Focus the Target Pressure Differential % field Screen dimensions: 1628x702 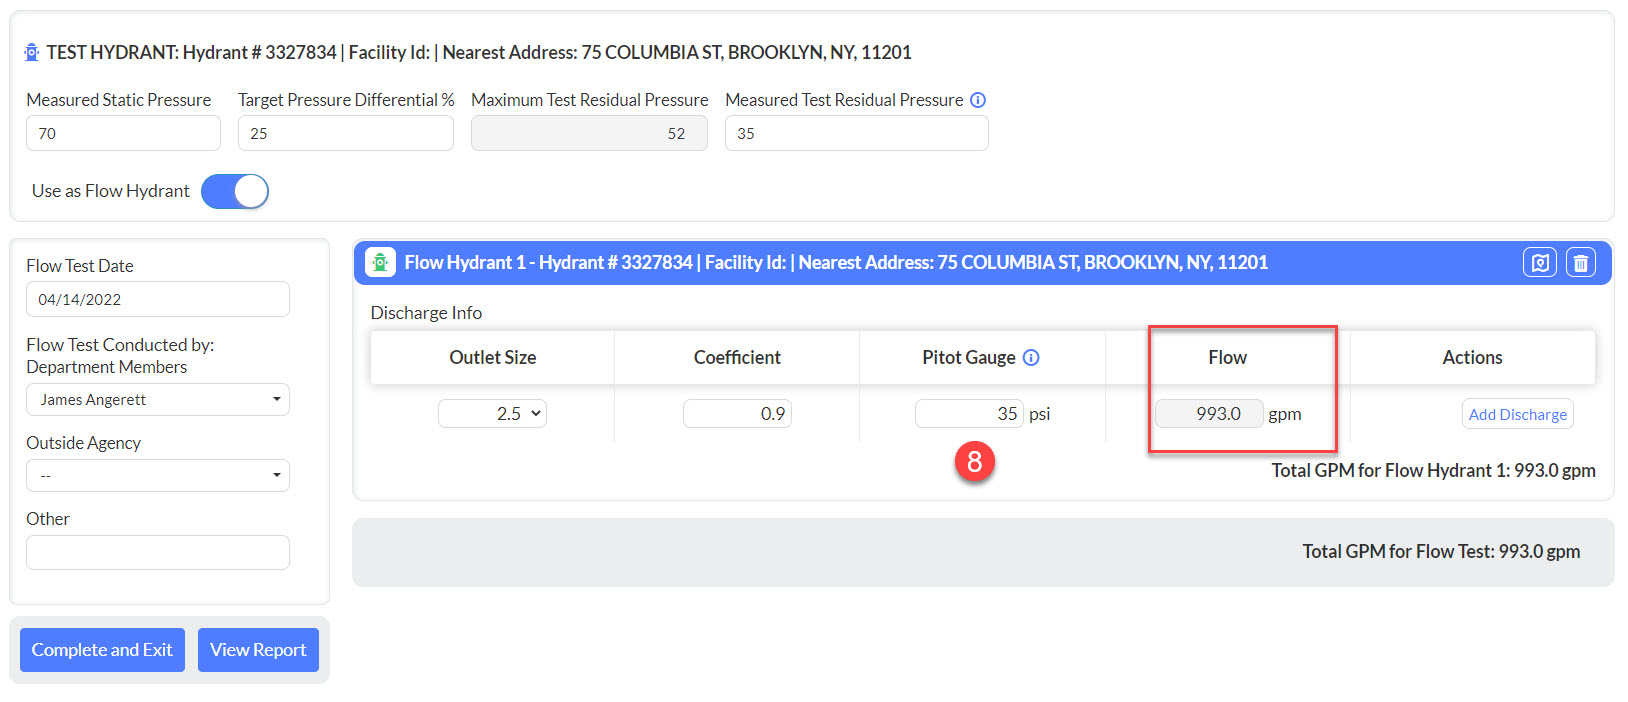pos(345,133)
